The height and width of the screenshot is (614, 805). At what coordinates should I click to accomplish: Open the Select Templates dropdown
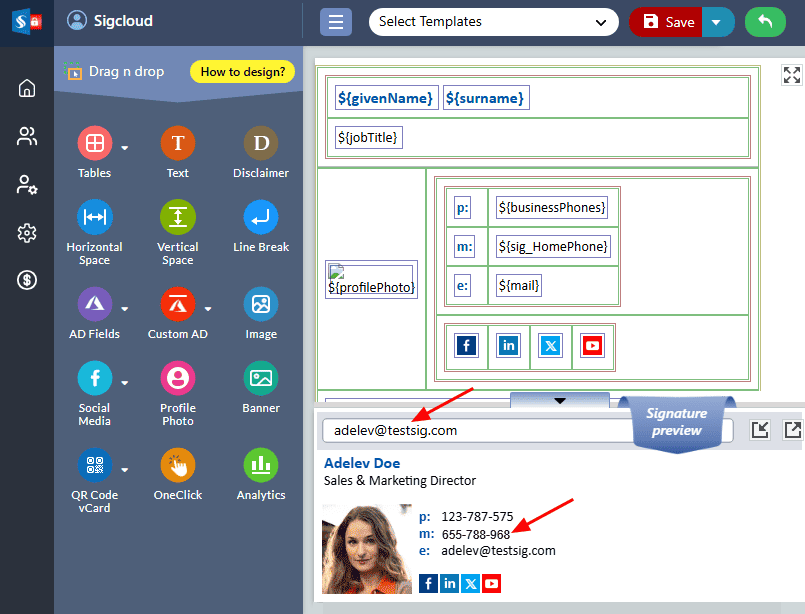(493, 22)
